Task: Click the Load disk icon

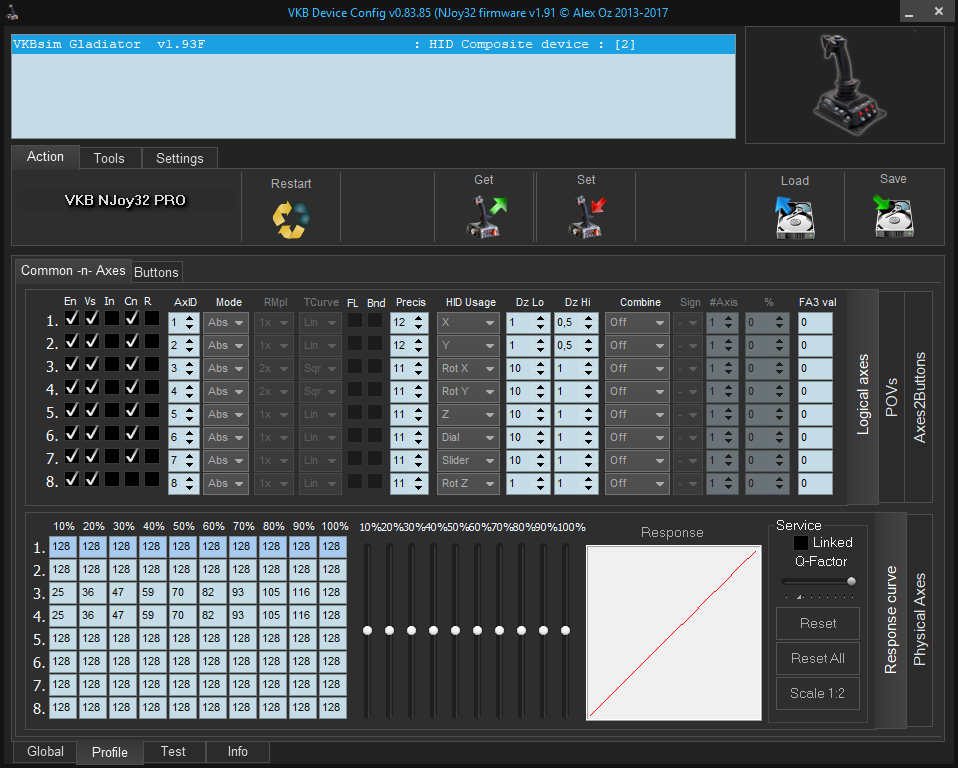Action: (x=795, y=216)
